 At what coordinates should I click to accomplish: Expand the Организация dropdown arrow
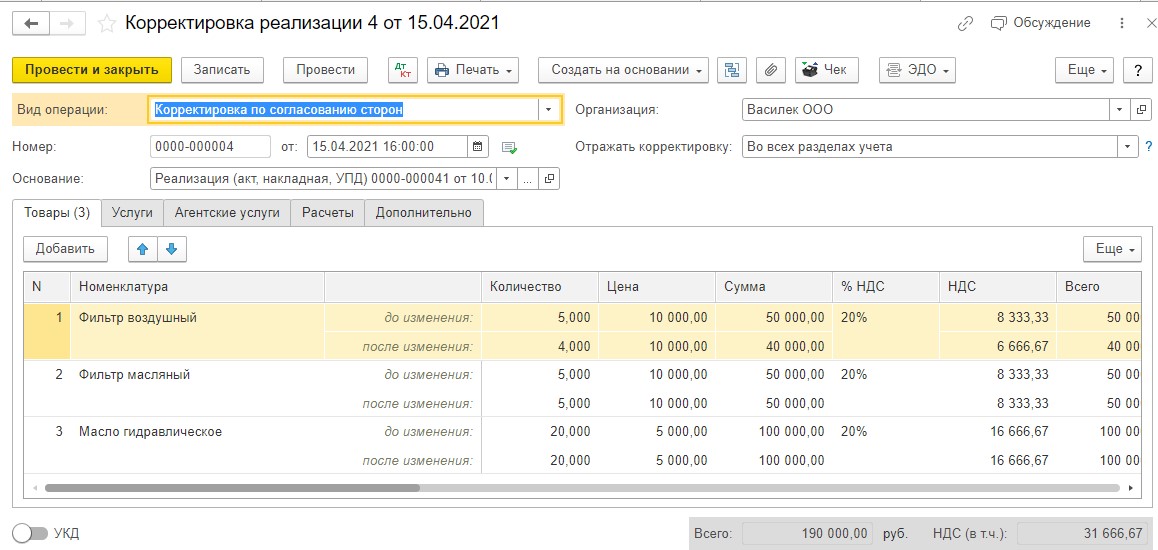(x=1120, y=109)
